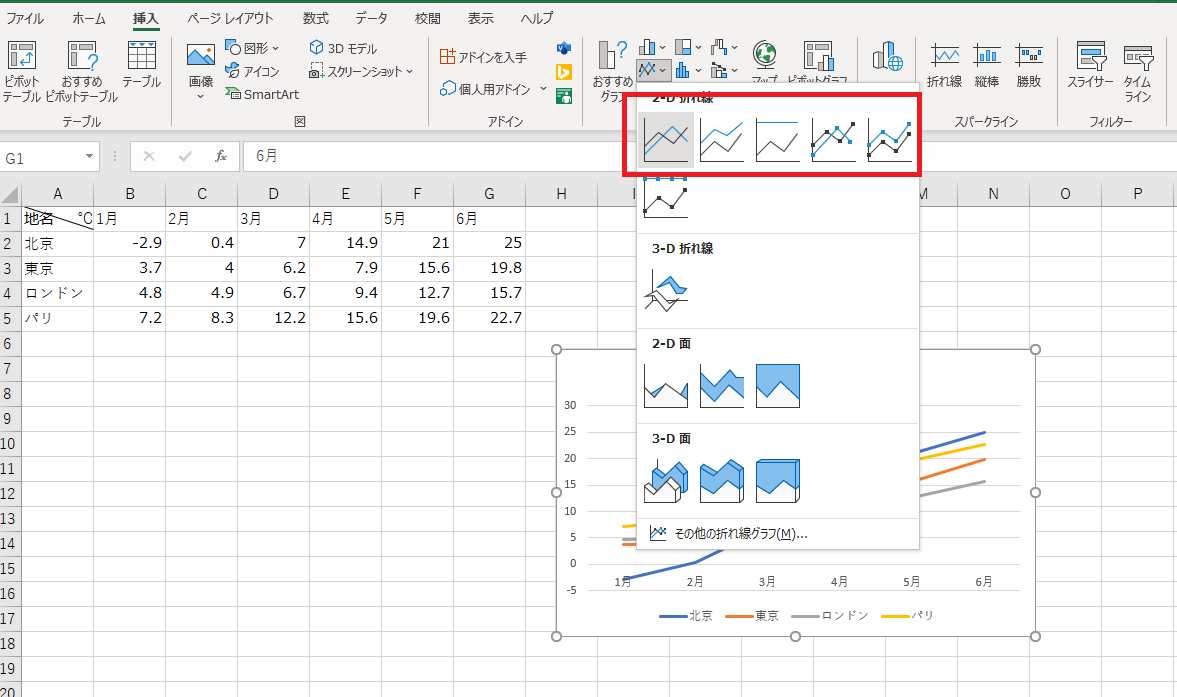Switch to the Review (校閲) tab
The width and height of the screenshot is (1177, 697).
click(x=428, y=18)
